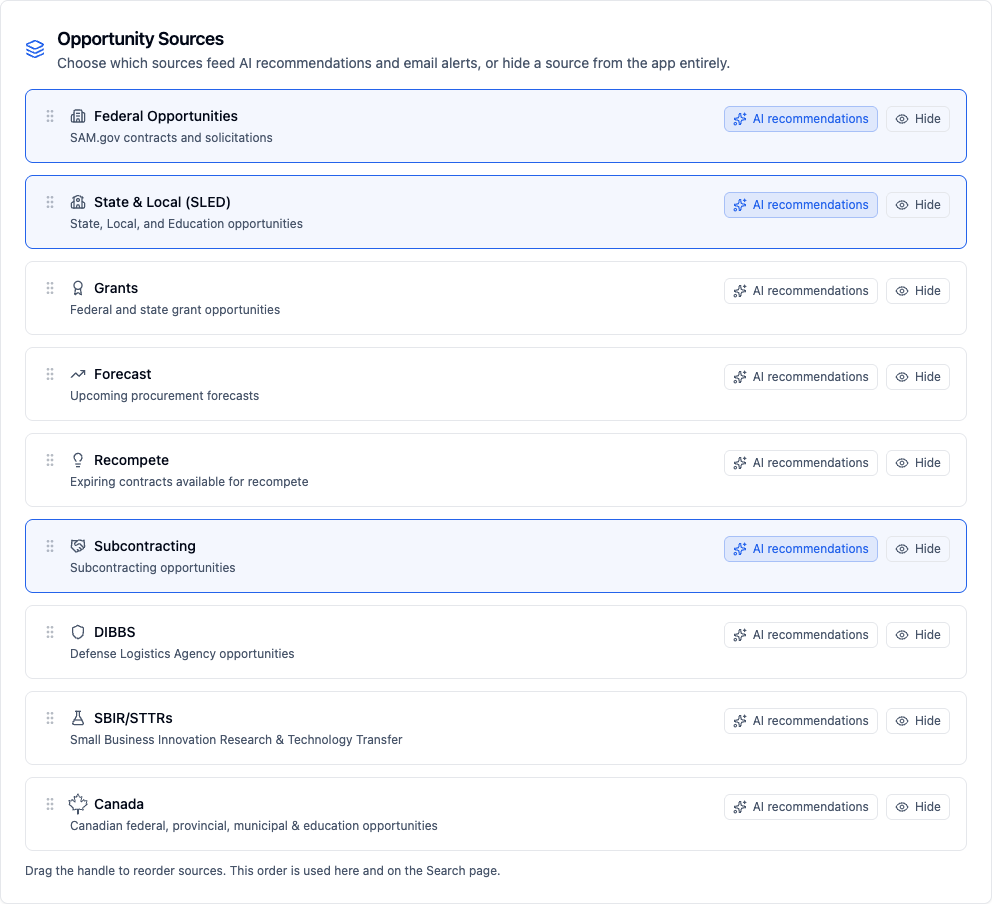The image size is (992, 904).
Task: Click the Recompete title text
Action: click(x=132, y=461)
